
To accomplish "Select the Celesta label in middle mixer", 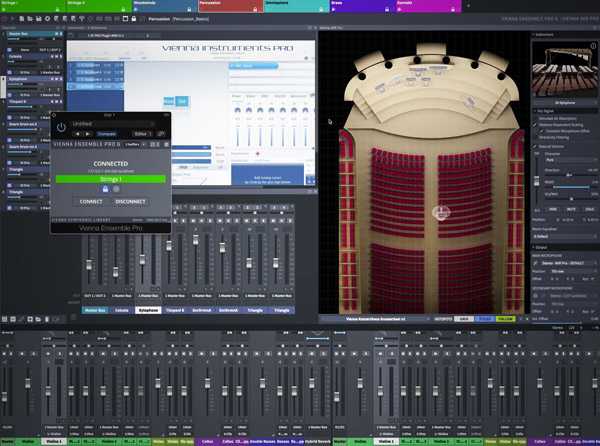I will (122, 310).
